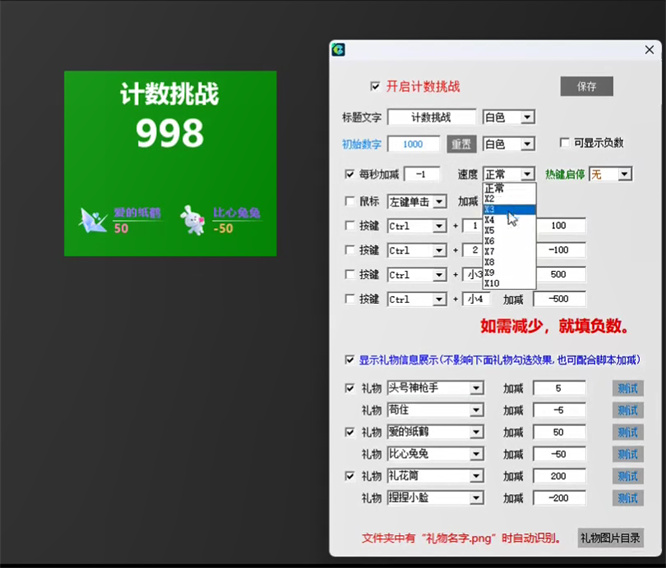The image size is (666, 568).
Task: Toggle the 开启计数挑战 checkbox
Action: 375,86
